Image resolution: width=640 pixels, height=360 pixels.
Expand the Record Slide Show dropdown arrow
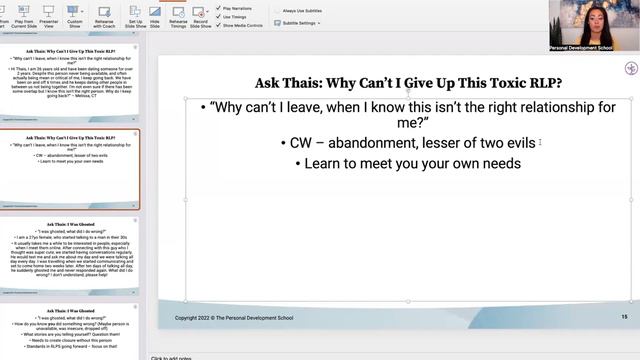207,11
